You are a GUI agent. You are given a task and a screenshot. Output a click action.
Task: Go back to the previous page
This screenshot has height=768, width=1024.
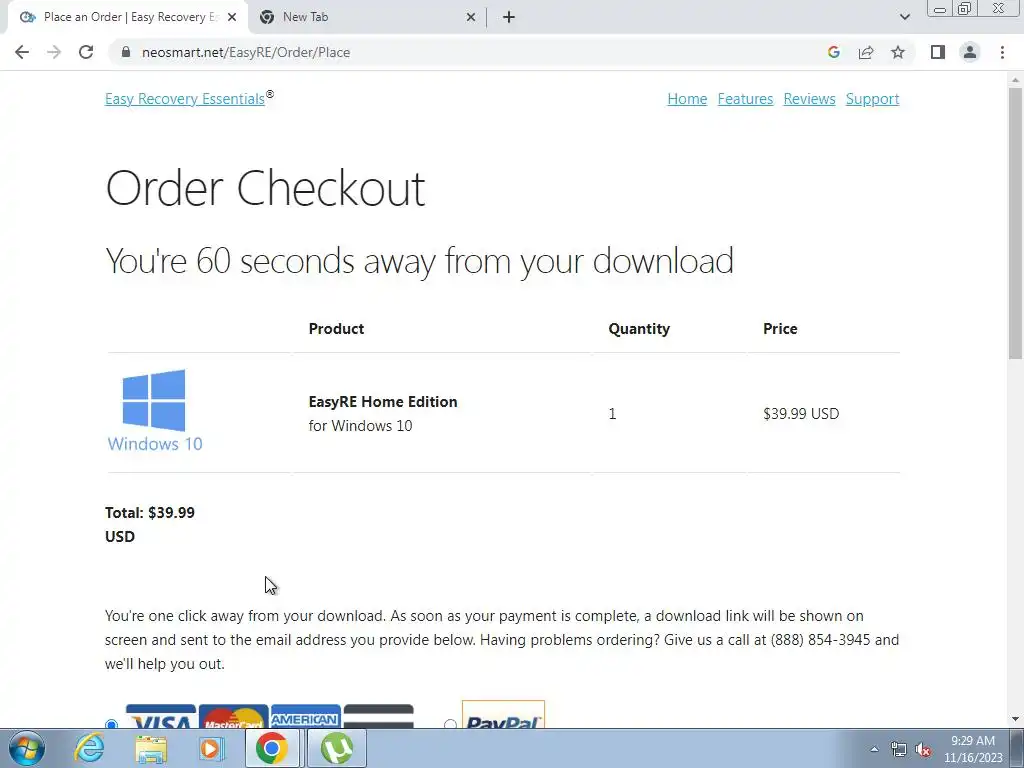22,52
